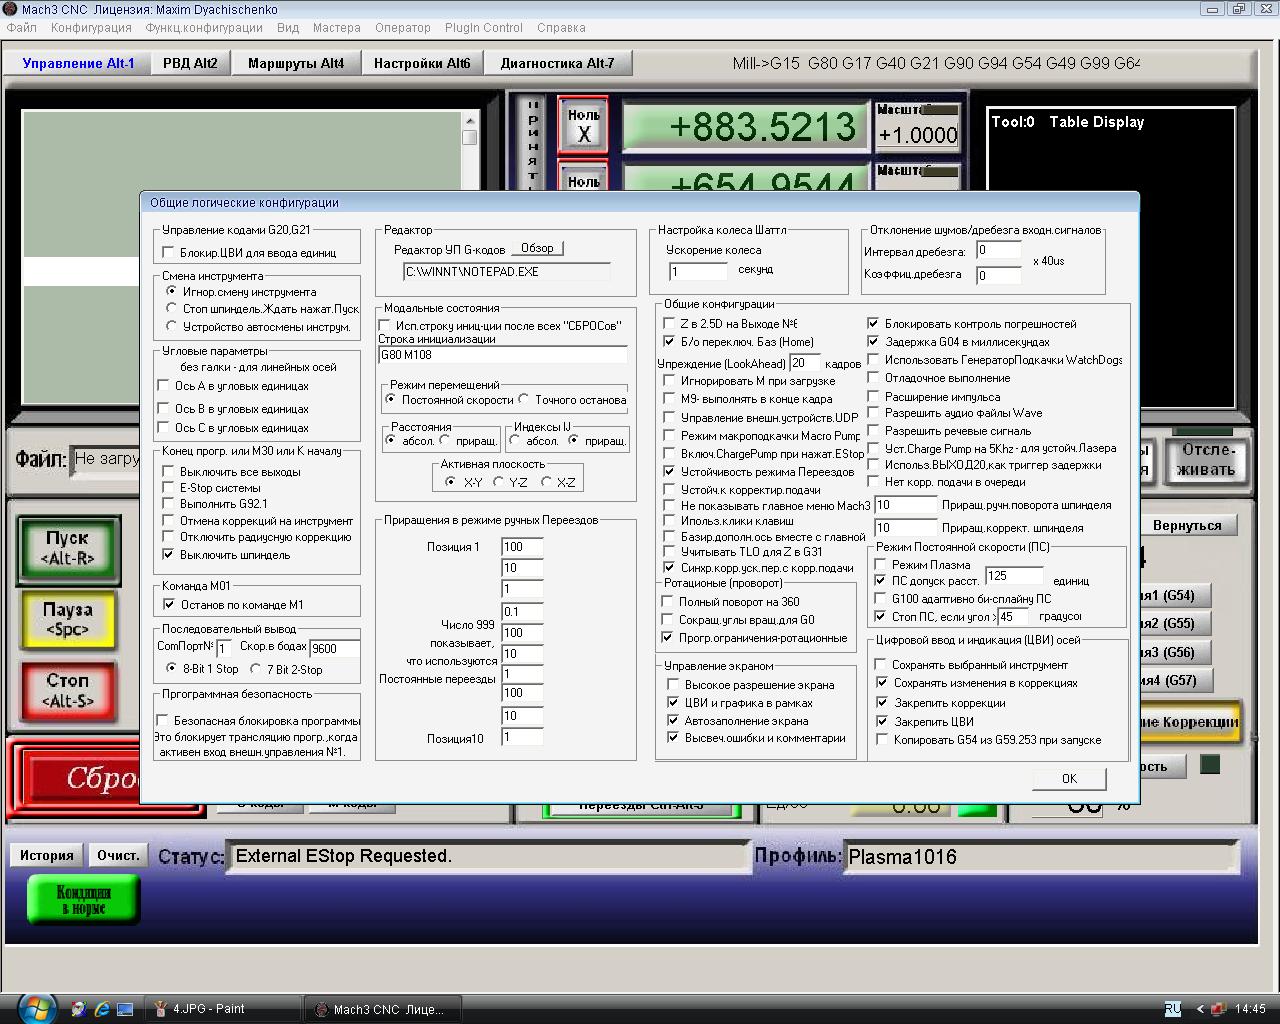
Task: Open the Диагностика Alt-7 tab
Action: pyautogui.click(x=558, y=63)
